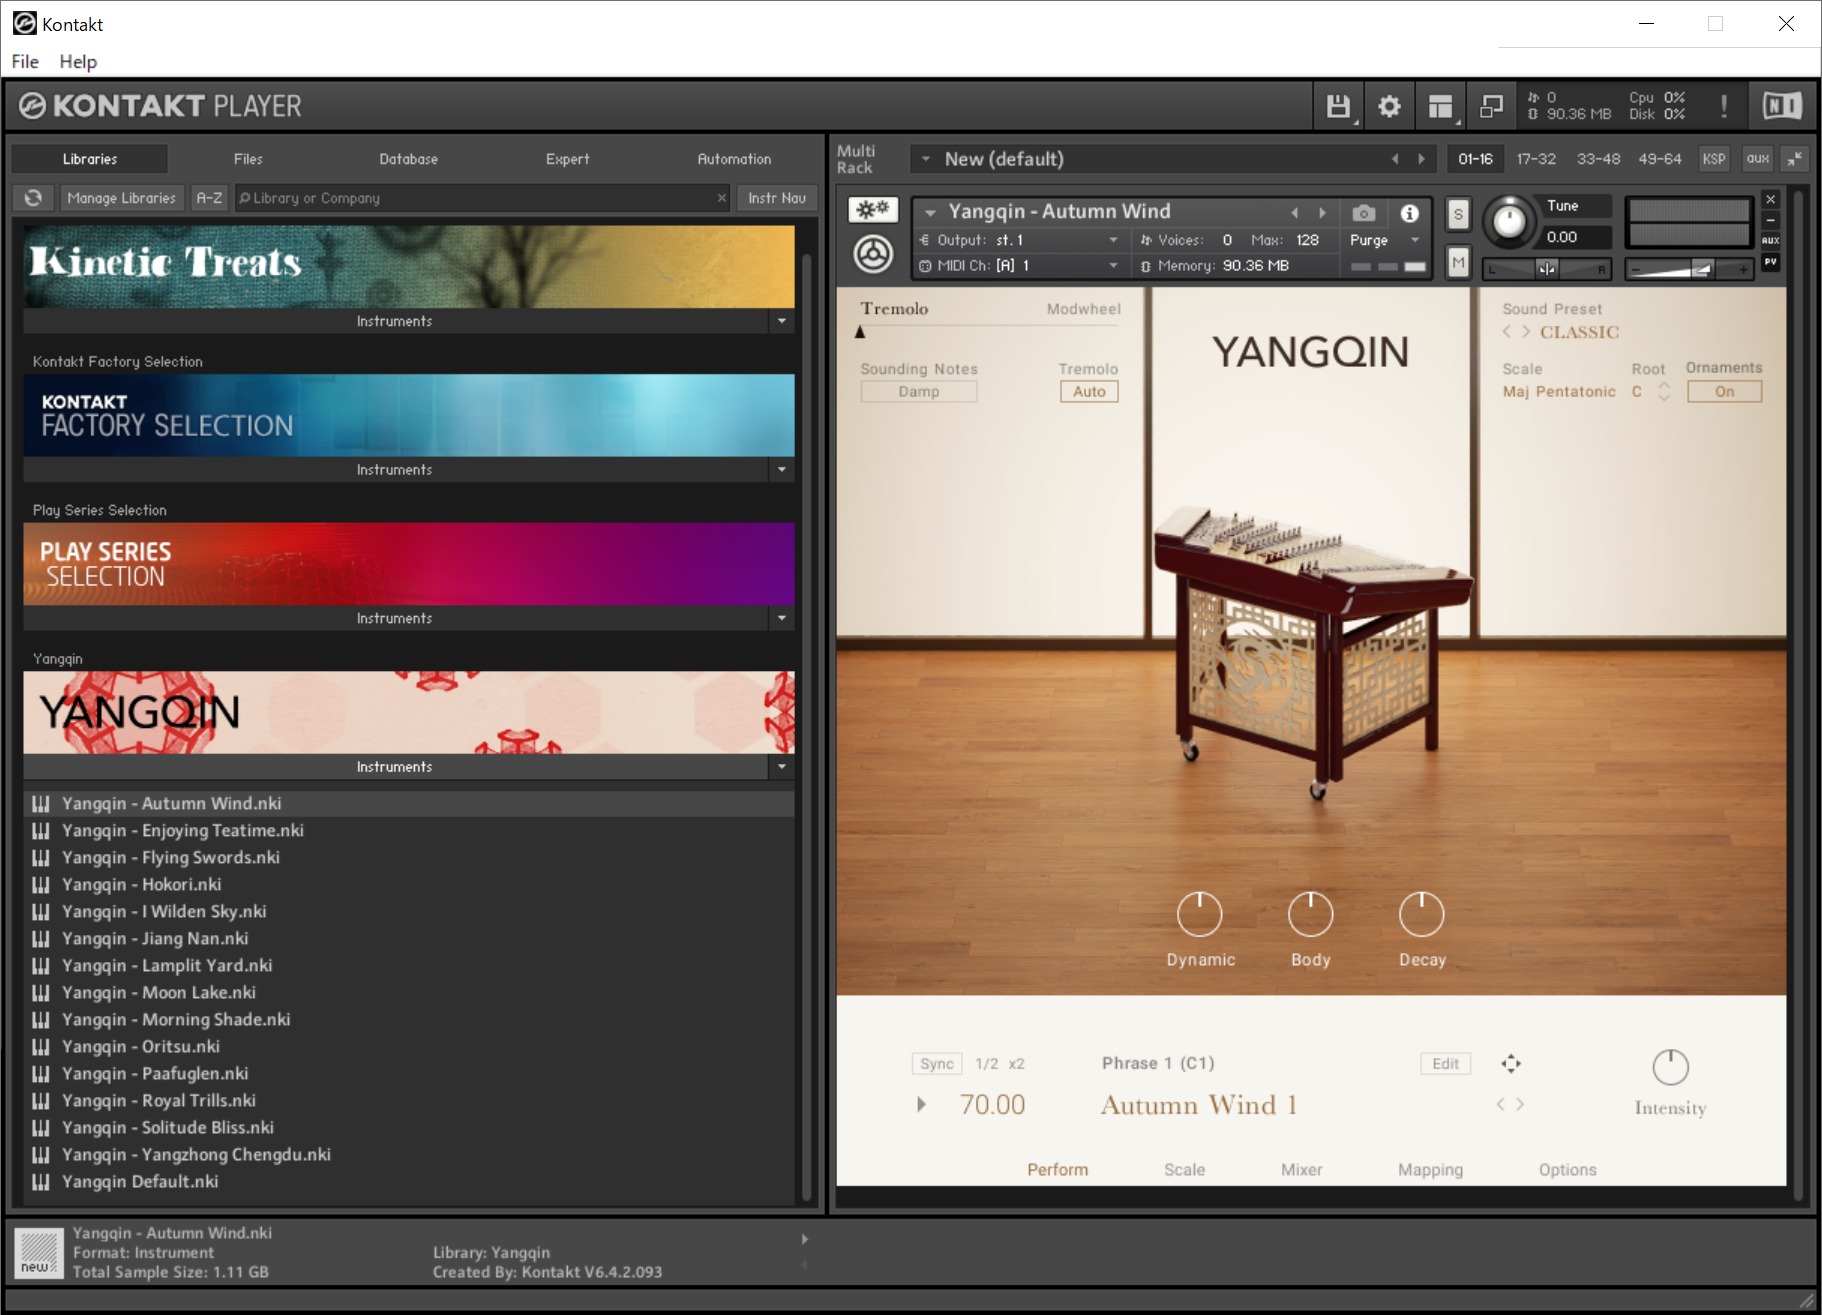The width and height of the screenshot is (1822, 1315).
Task: Go to previous instrument preset arrow
Action: coord(1294,213)
